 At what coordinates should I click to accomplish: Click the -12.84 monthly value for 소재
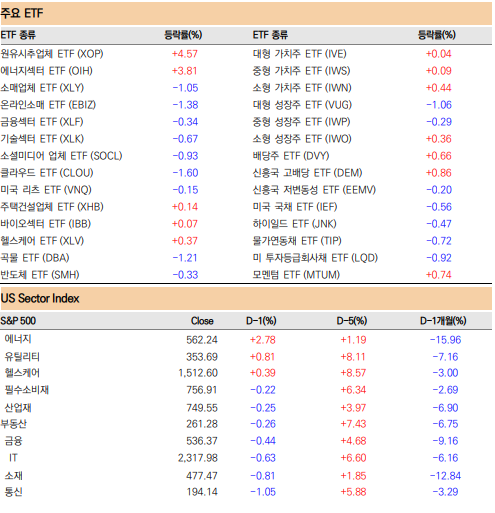(x=445, y=476)
